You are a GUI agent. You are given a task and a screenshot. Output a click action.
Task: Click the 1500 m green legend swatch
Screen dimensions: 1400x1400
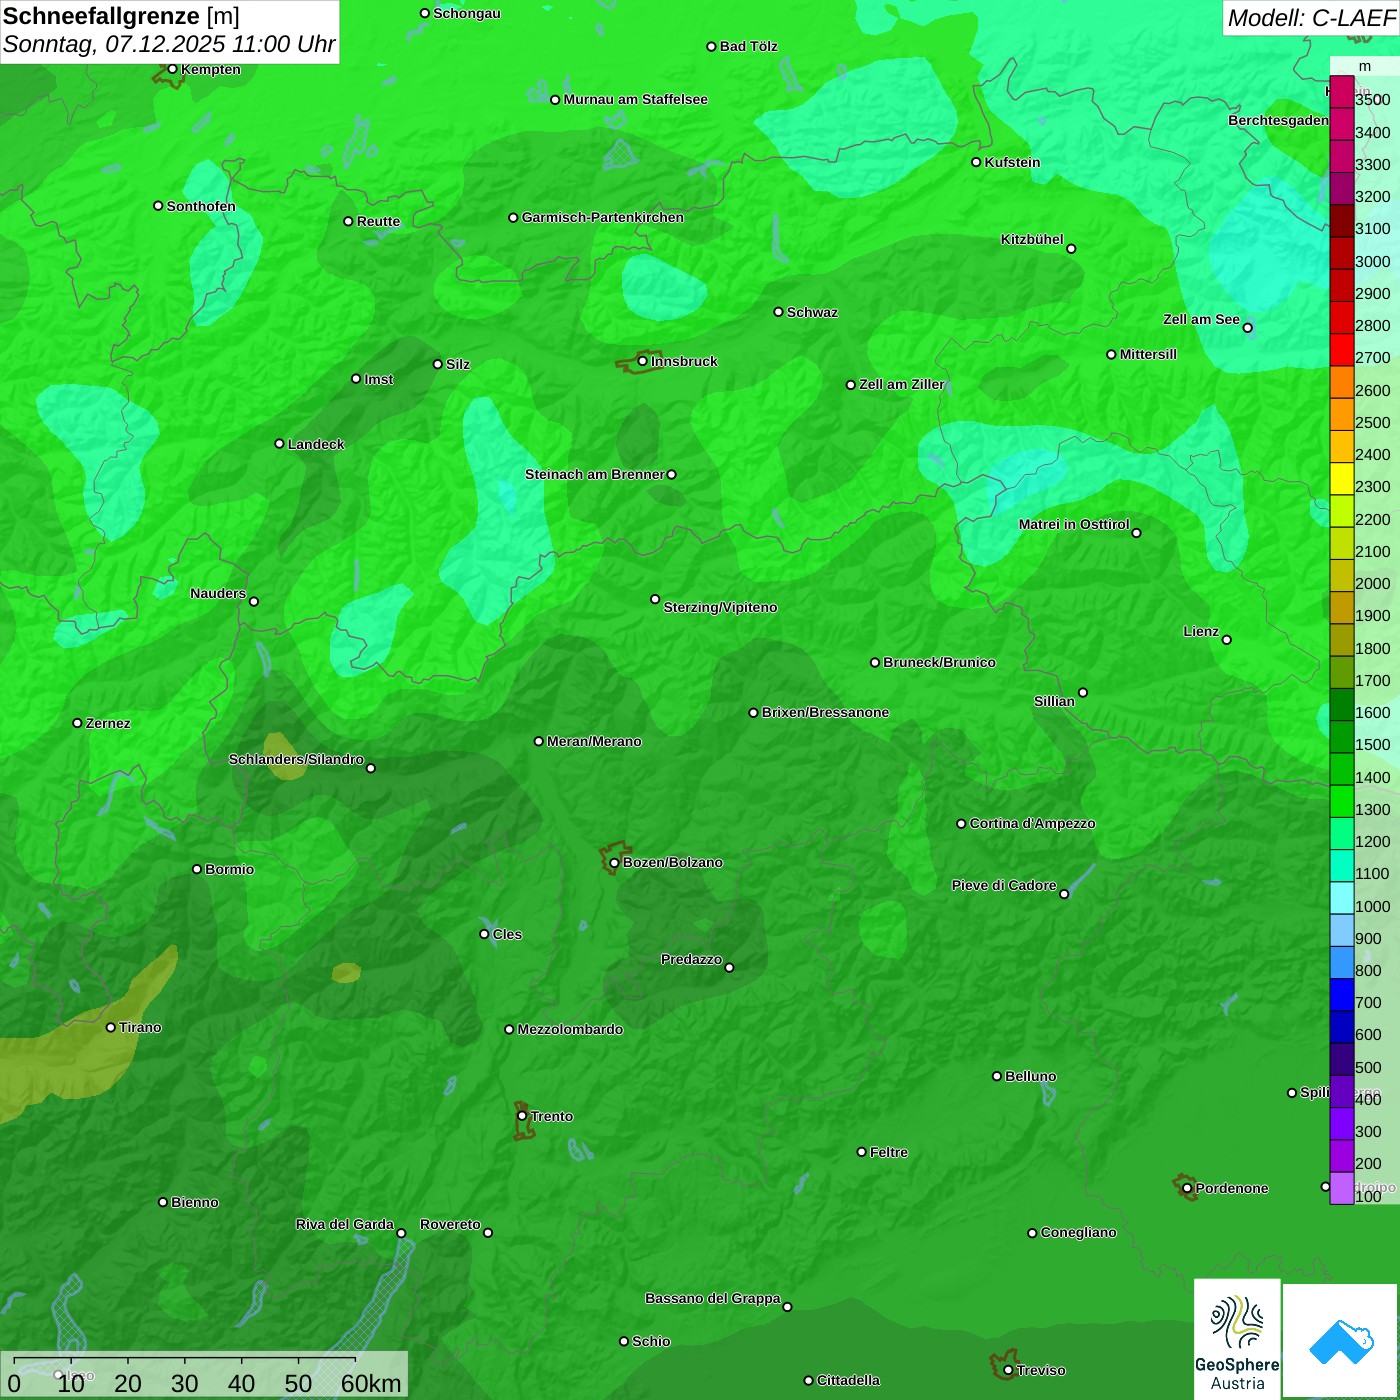click(1342, 737)
